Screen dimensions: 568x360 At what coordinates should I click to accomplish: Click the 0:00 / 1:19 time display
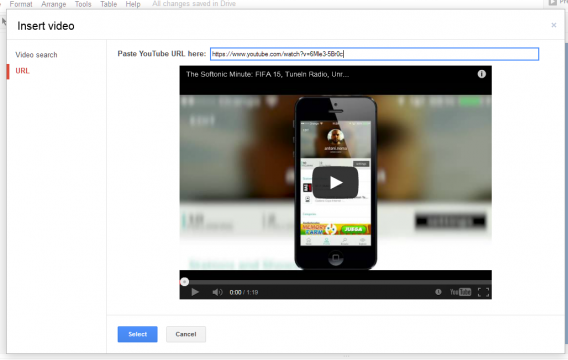(x=243, y=292)
